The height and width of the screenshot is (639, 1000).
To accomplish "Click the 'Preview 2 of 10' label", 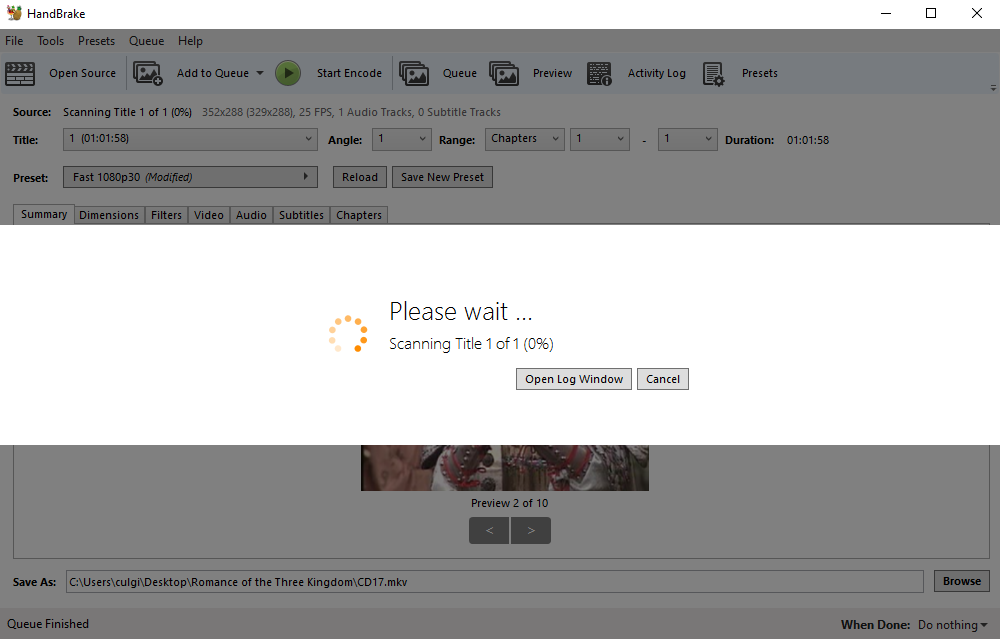I will [510, 503].
